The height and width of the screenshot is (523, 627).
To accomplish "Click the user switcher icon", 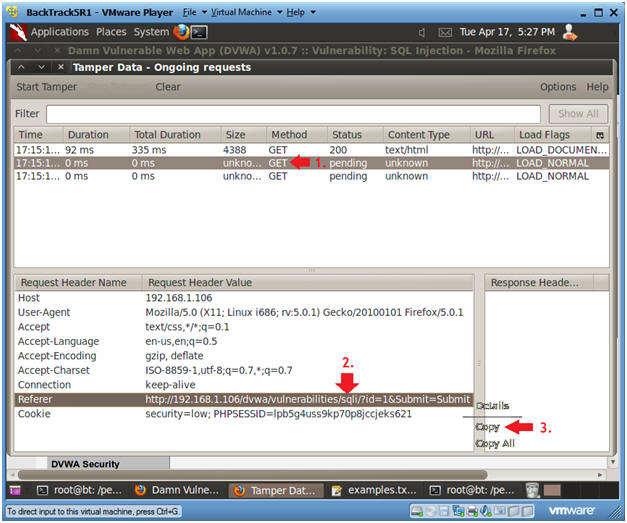I will click(570, 32).
